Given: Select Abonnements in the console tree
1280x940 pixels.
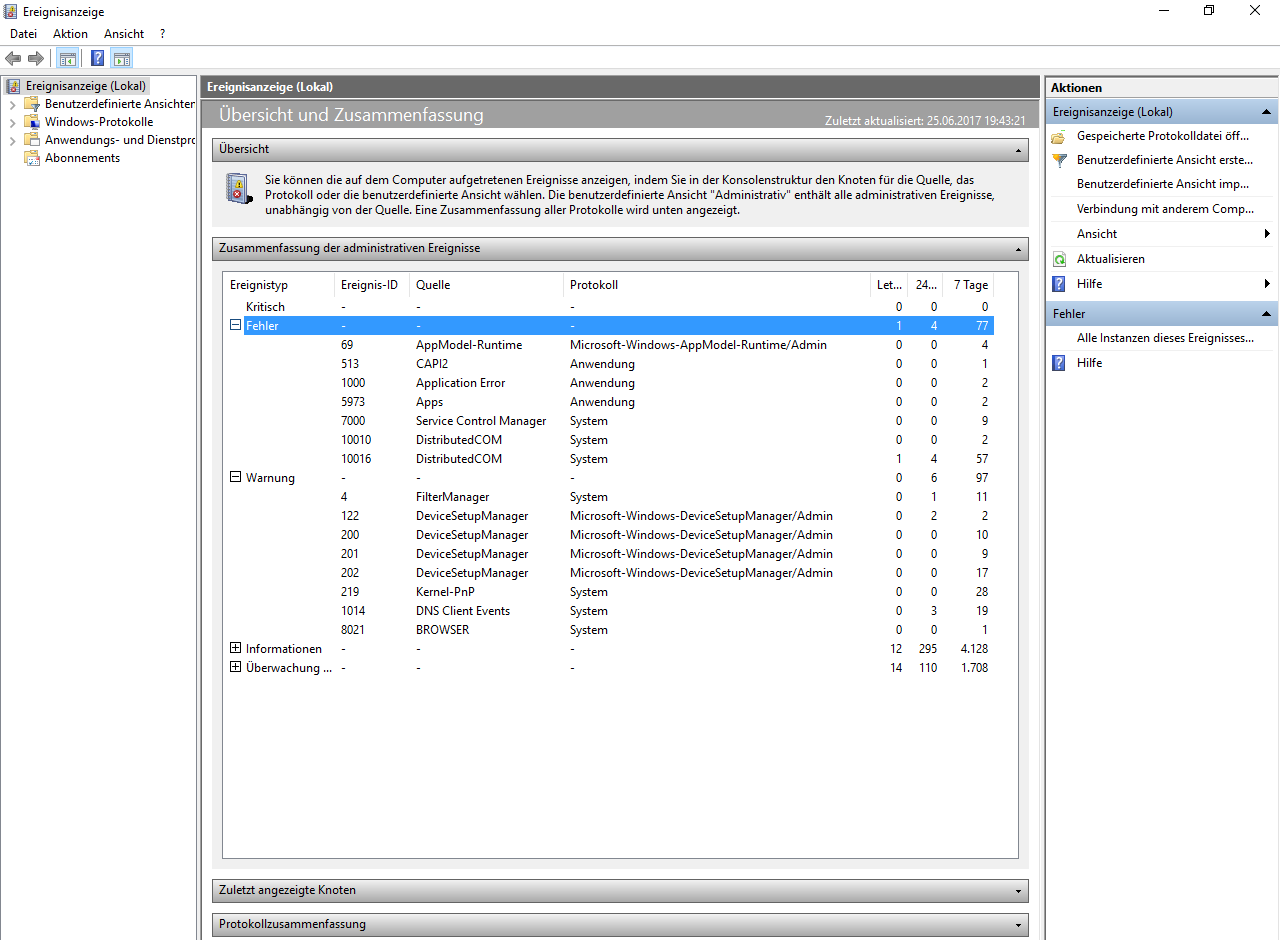Looking at the screenshot, I should pos(82,158).
